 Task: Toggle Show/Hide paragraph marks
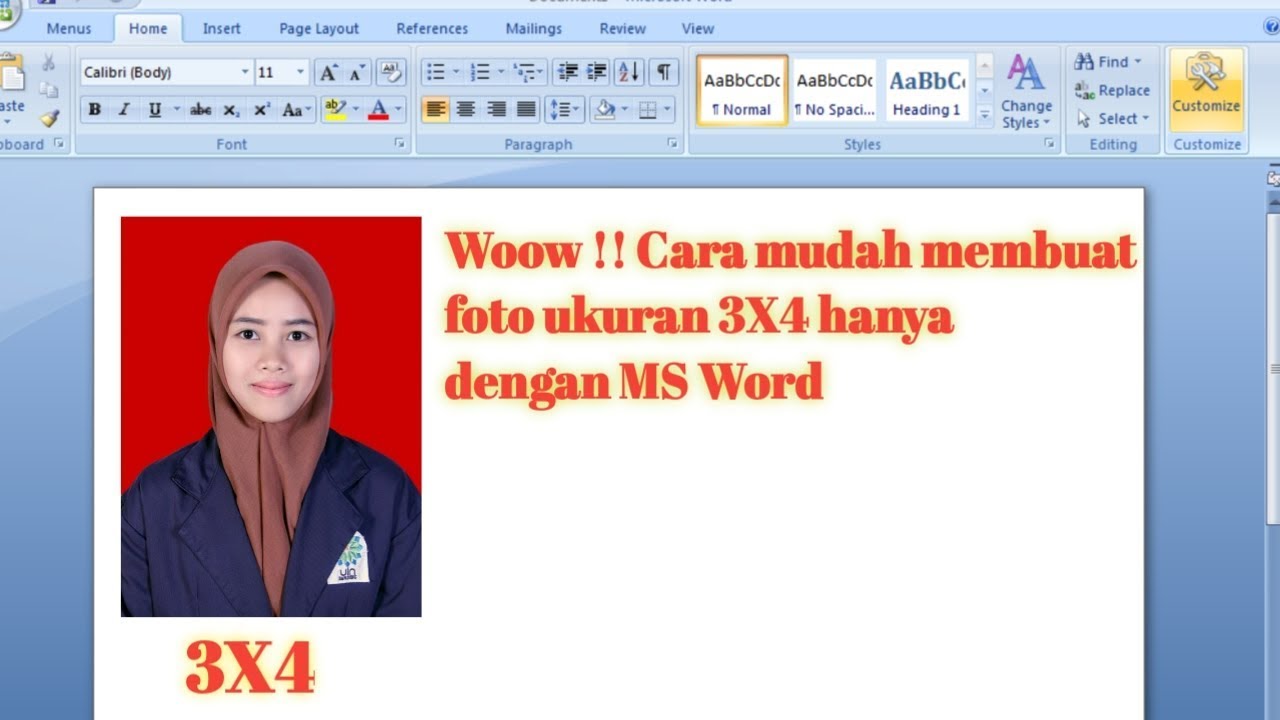pos(663,72)
